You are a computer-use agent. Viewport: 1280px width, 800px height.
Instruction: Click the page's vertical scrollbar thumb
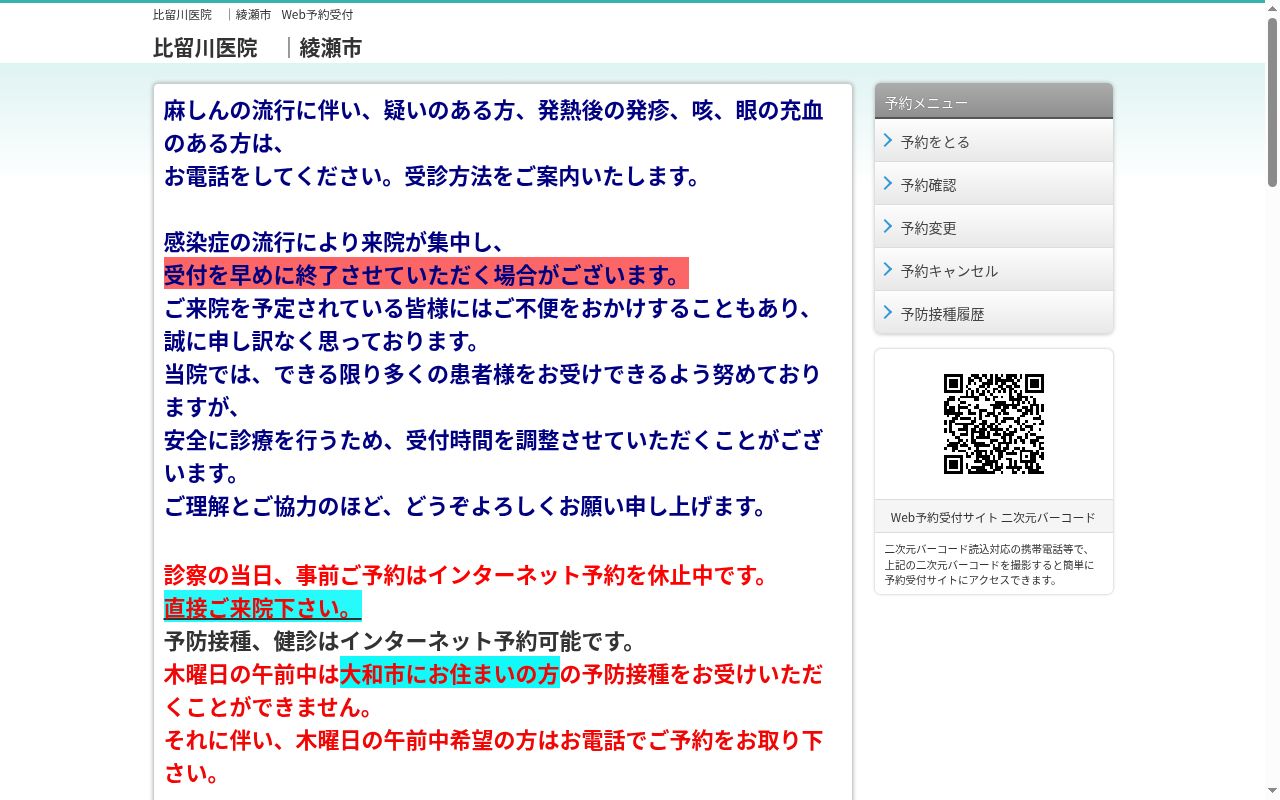[x=1272, y=100]
